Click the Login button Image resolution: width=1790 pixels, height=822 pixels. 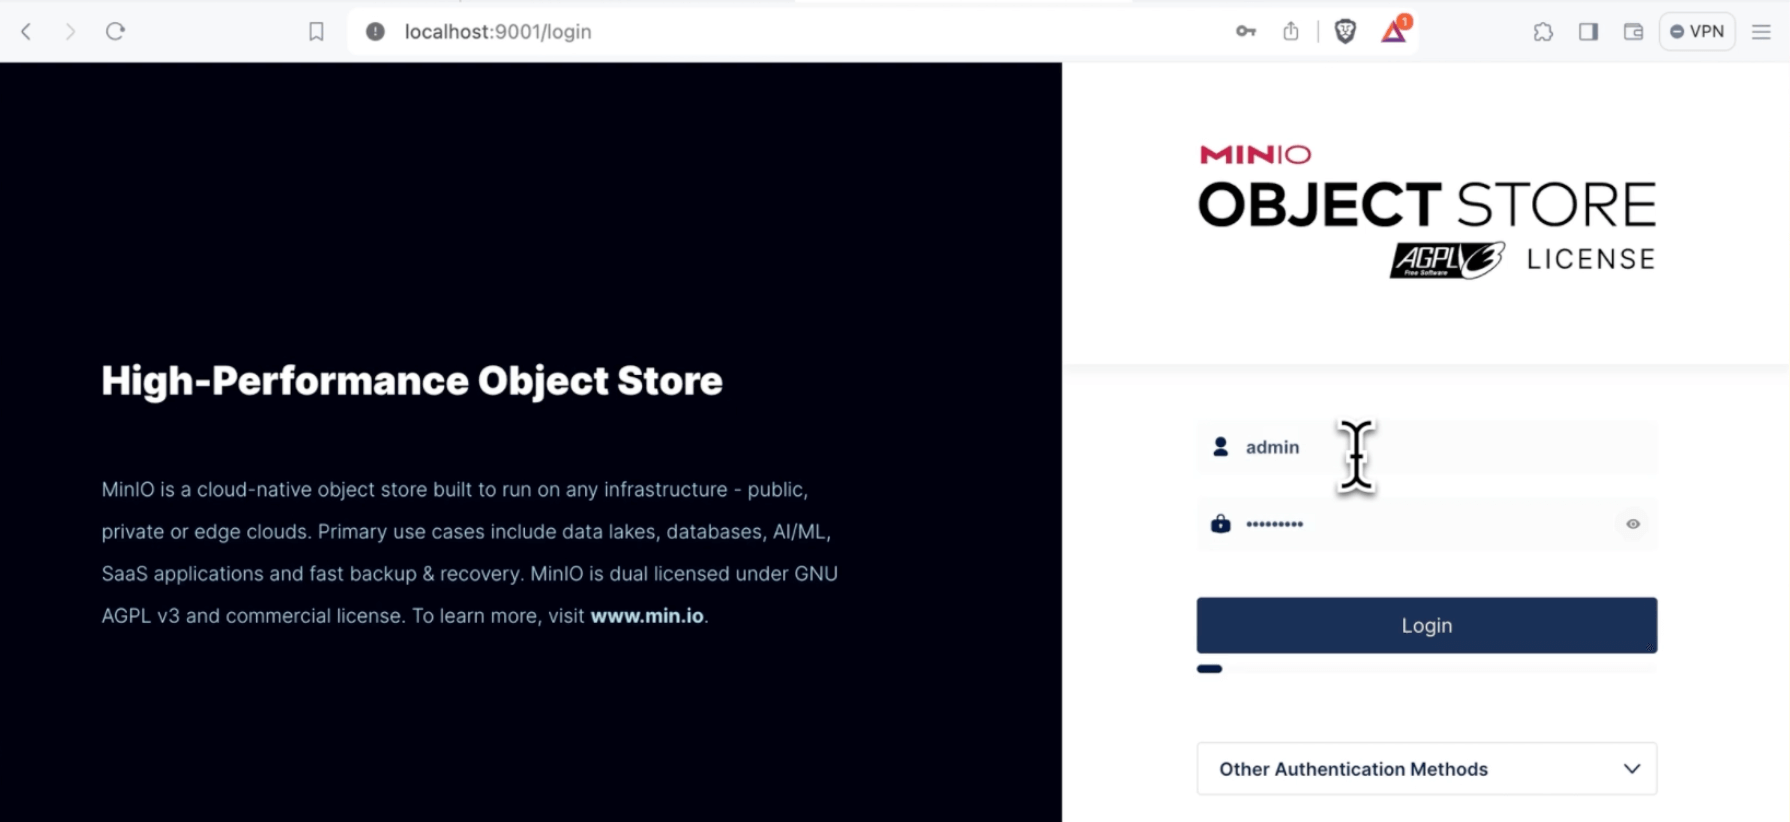[1427, 625]
